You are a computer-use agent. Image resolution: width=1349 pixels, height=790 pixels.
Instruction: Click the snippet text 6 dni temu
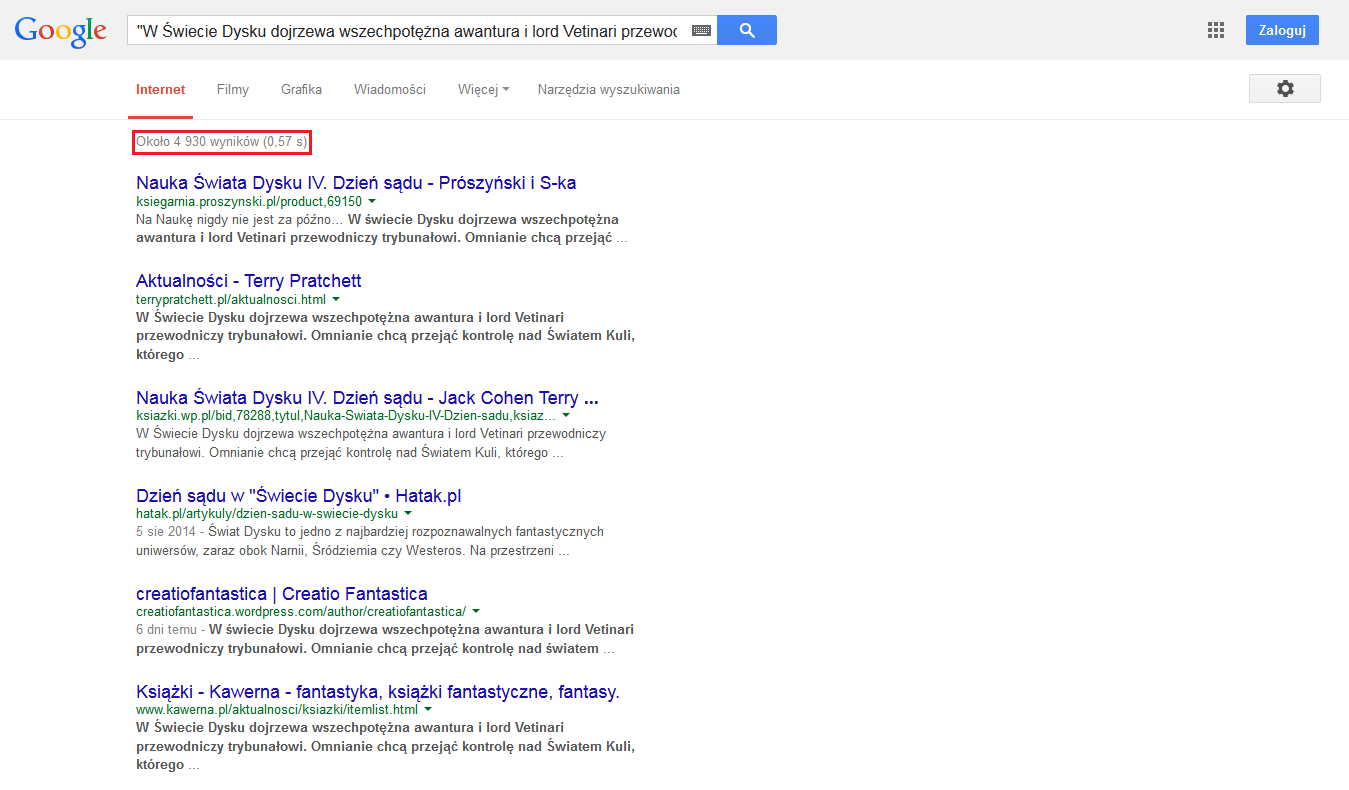(167, 630)
